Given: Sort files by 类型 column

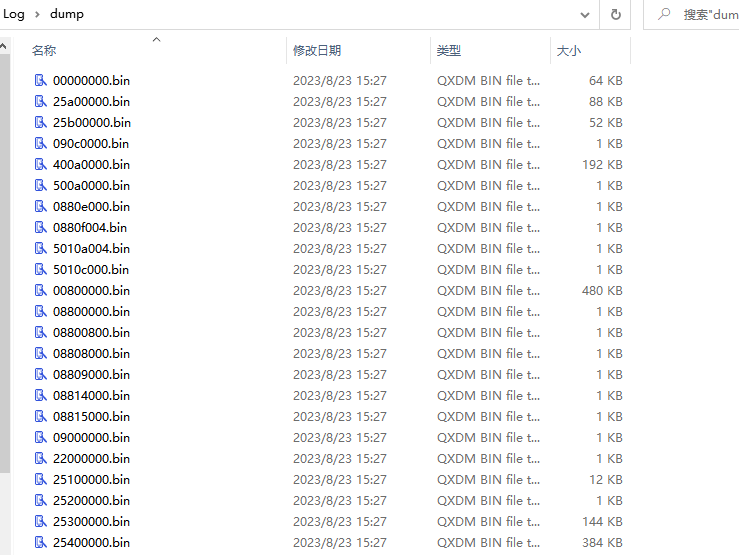Looking at the screenshot, I should point(449,50).
